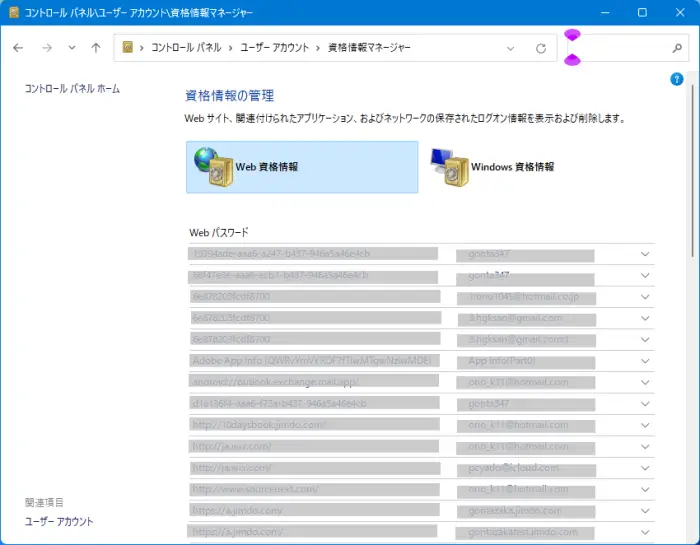Click the Adobe App Info entry text

click(312, 361)
